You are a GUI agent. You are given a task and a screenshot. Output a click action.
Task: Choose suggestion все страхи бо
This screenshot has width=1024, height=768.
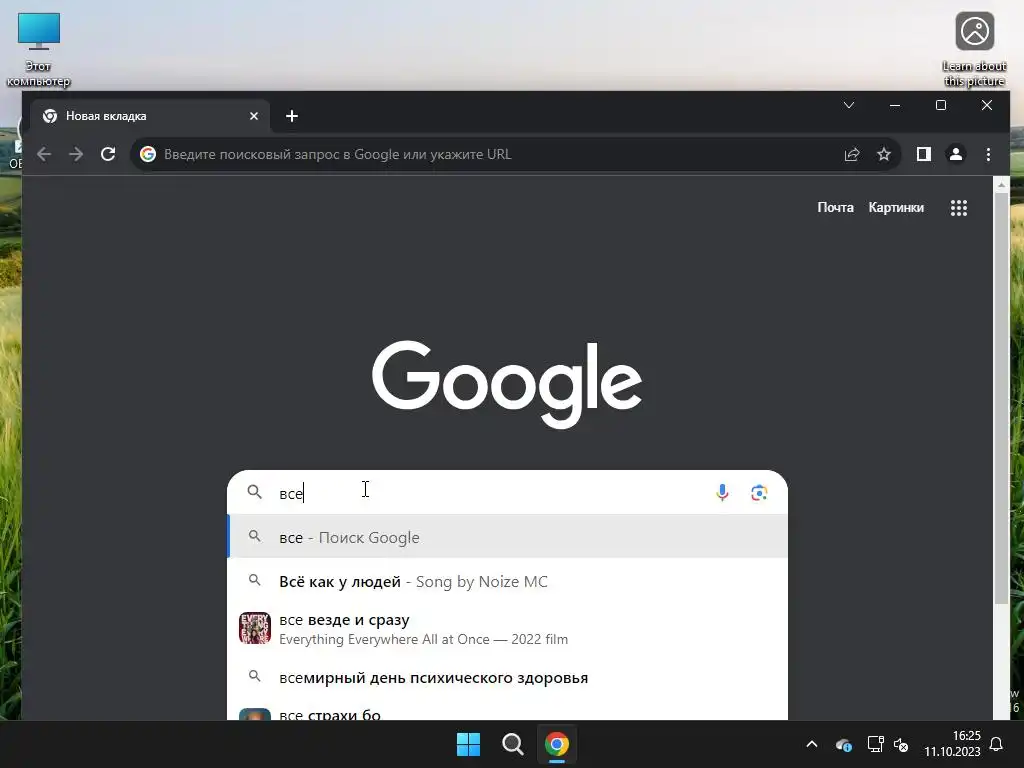(x=507, y=713)
